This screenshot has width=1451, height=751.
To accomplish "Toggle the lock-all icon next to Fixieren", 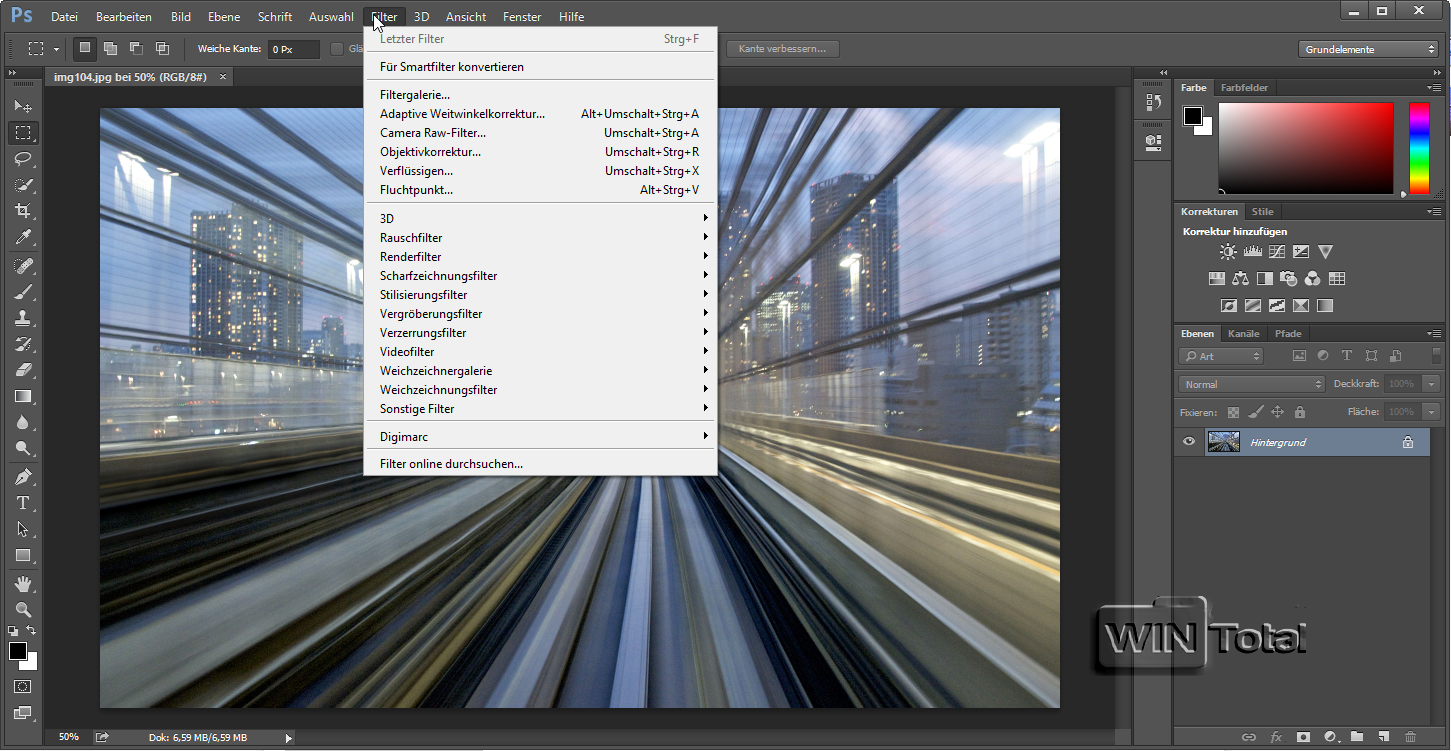I will 1300,412.
